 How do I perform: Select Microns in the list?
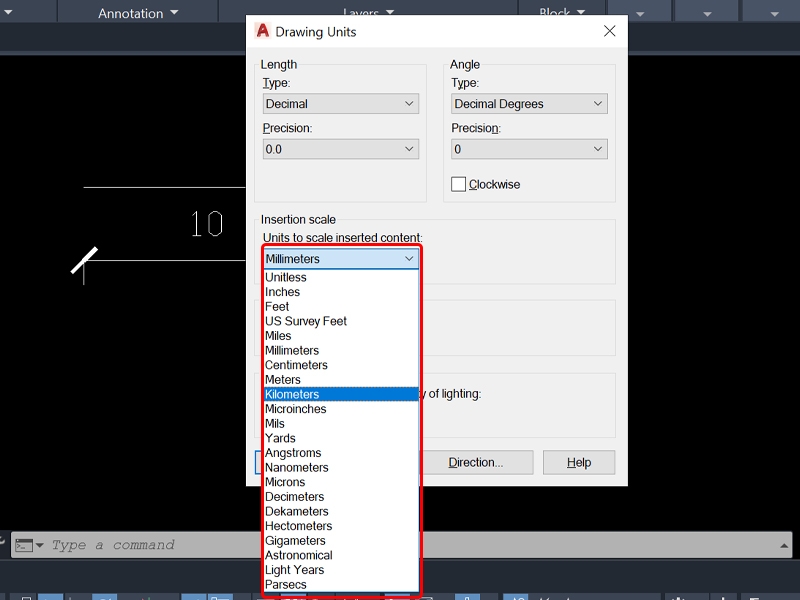[x=341, y=482]
